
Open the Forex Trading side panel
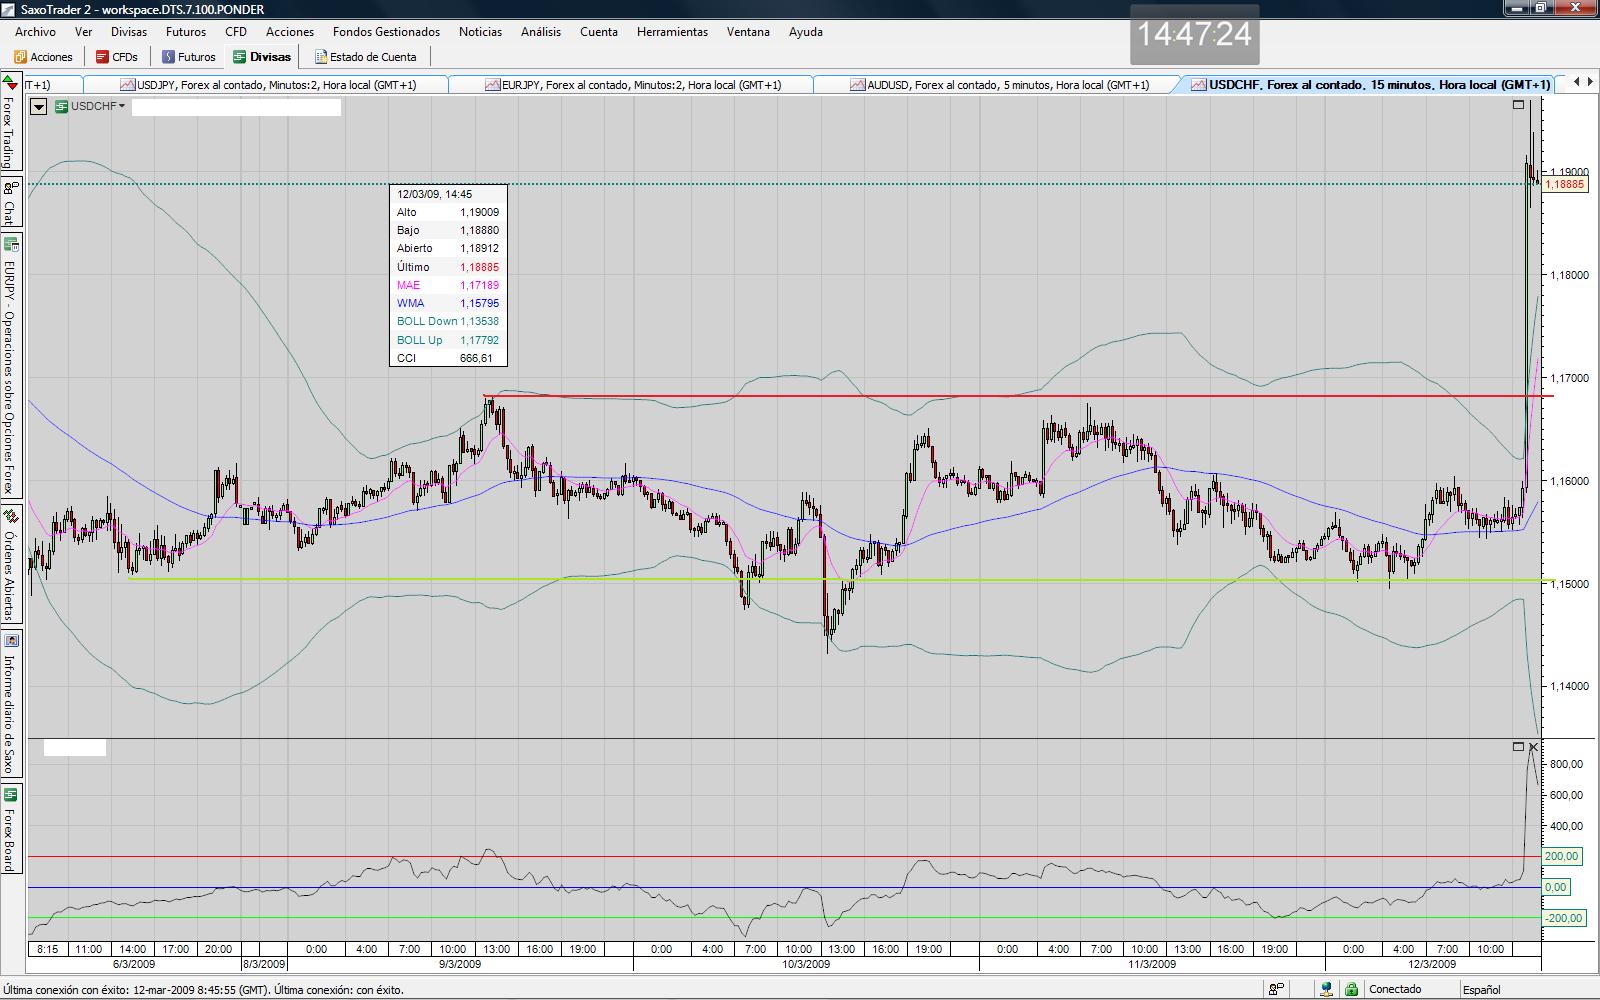tap(10, 122)
